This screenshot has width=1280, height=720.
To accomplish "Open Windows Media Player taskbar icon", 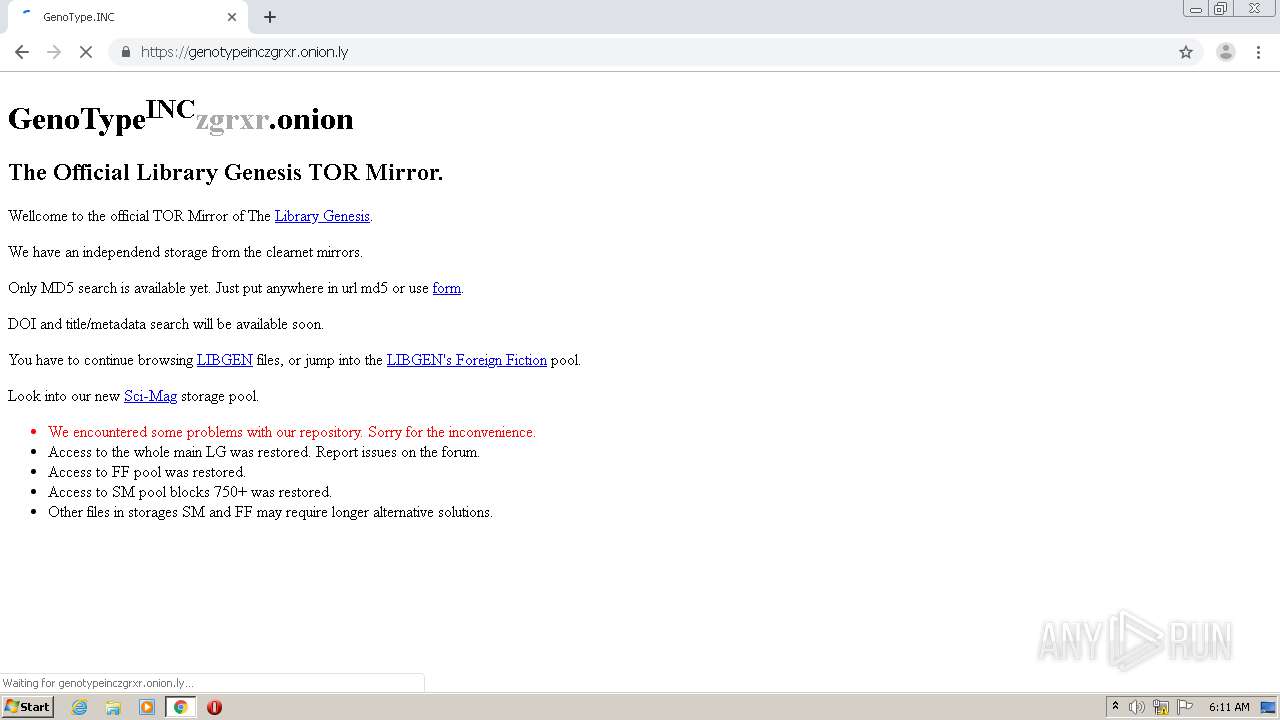I will (x=147, y=707).
